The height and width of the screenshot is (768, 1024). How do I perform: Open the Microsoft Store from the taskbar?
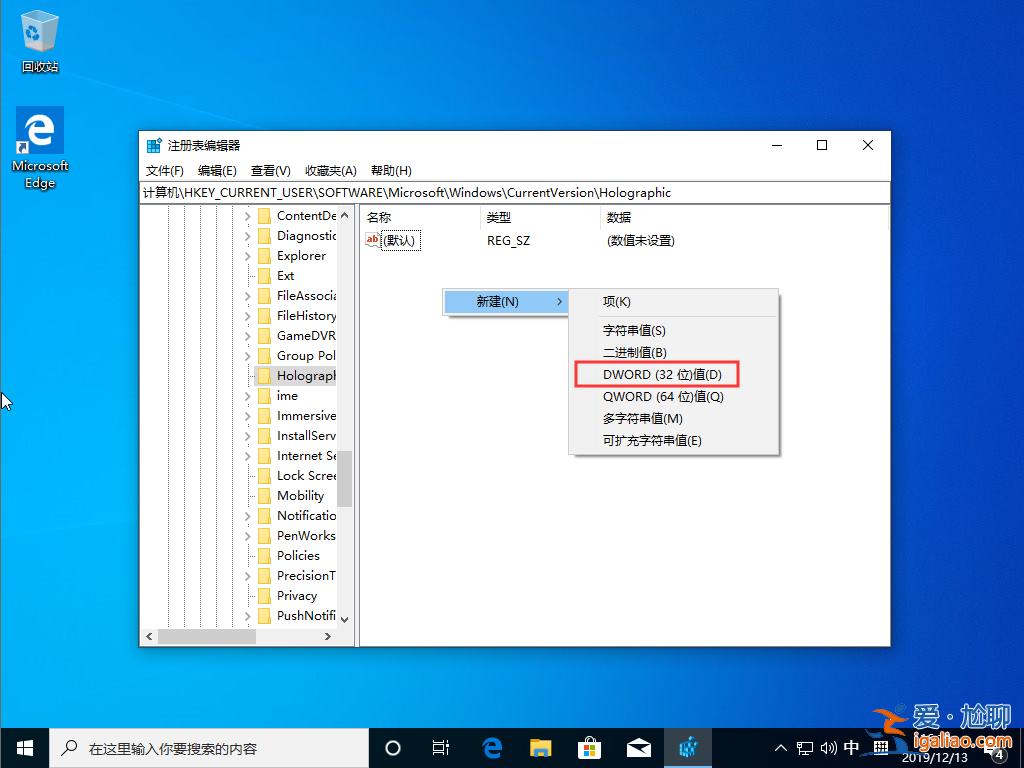590,747
